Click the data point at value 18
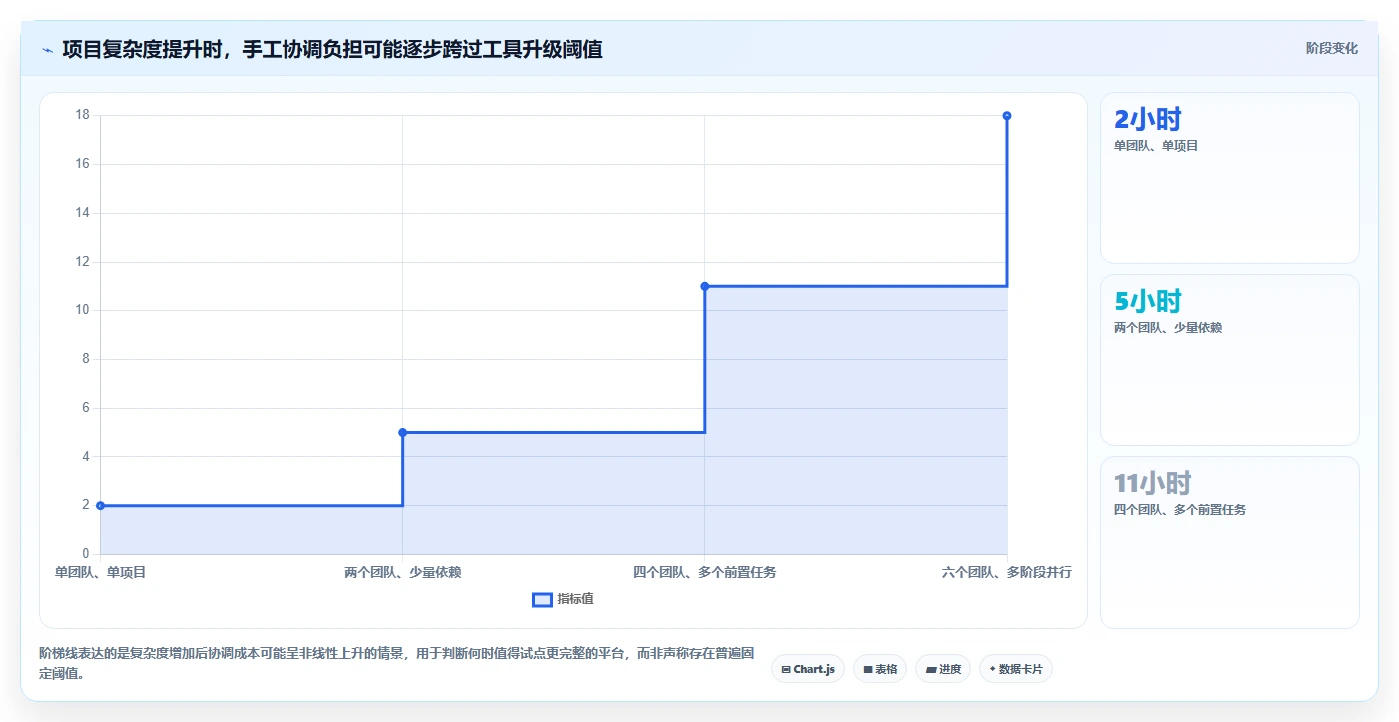The width and height of the screenshot is (1399, 722). 1006,115
